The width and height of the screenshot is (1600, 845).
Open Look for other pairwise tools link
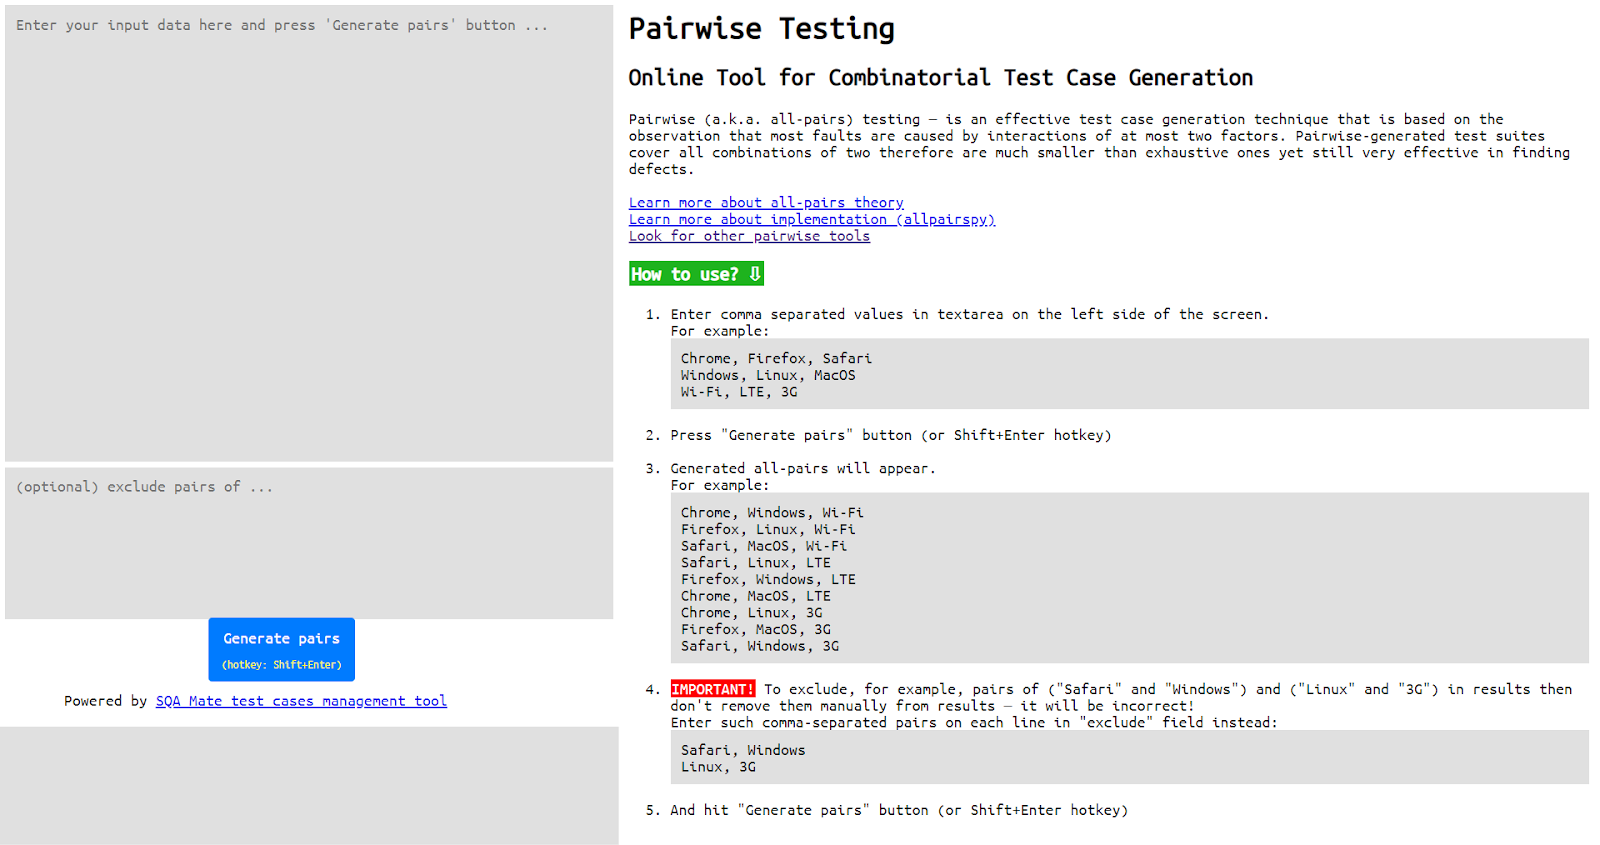pyautogui.click(x=749, y=236)
